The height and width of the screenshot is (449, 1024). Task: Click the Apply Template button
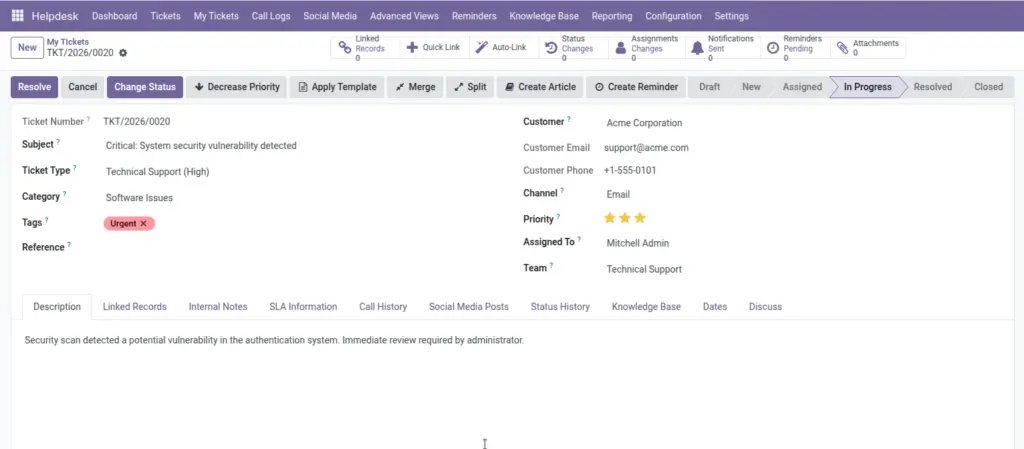coord(337,87)
